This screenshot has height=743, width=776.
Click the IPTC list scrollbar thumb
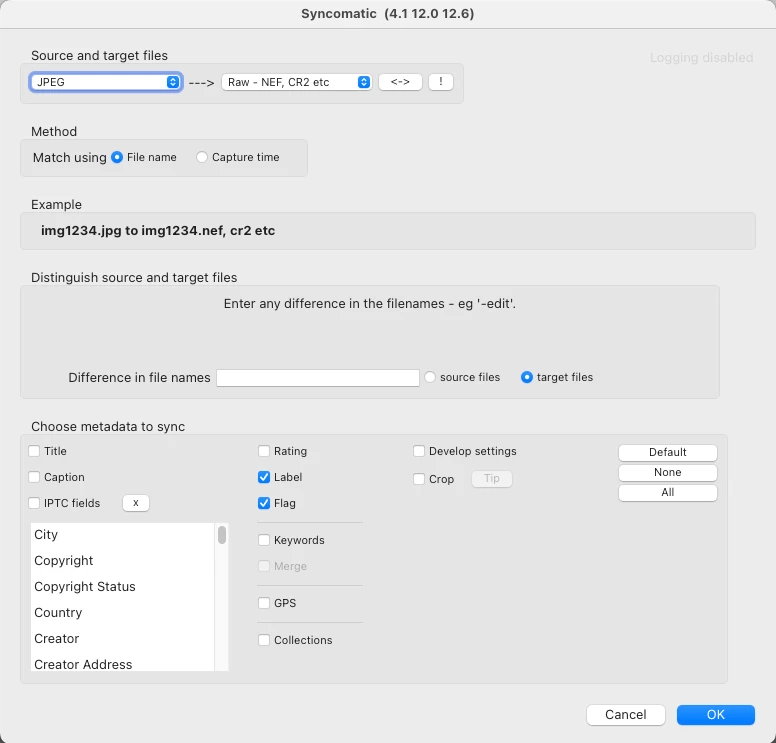point(222,535)
